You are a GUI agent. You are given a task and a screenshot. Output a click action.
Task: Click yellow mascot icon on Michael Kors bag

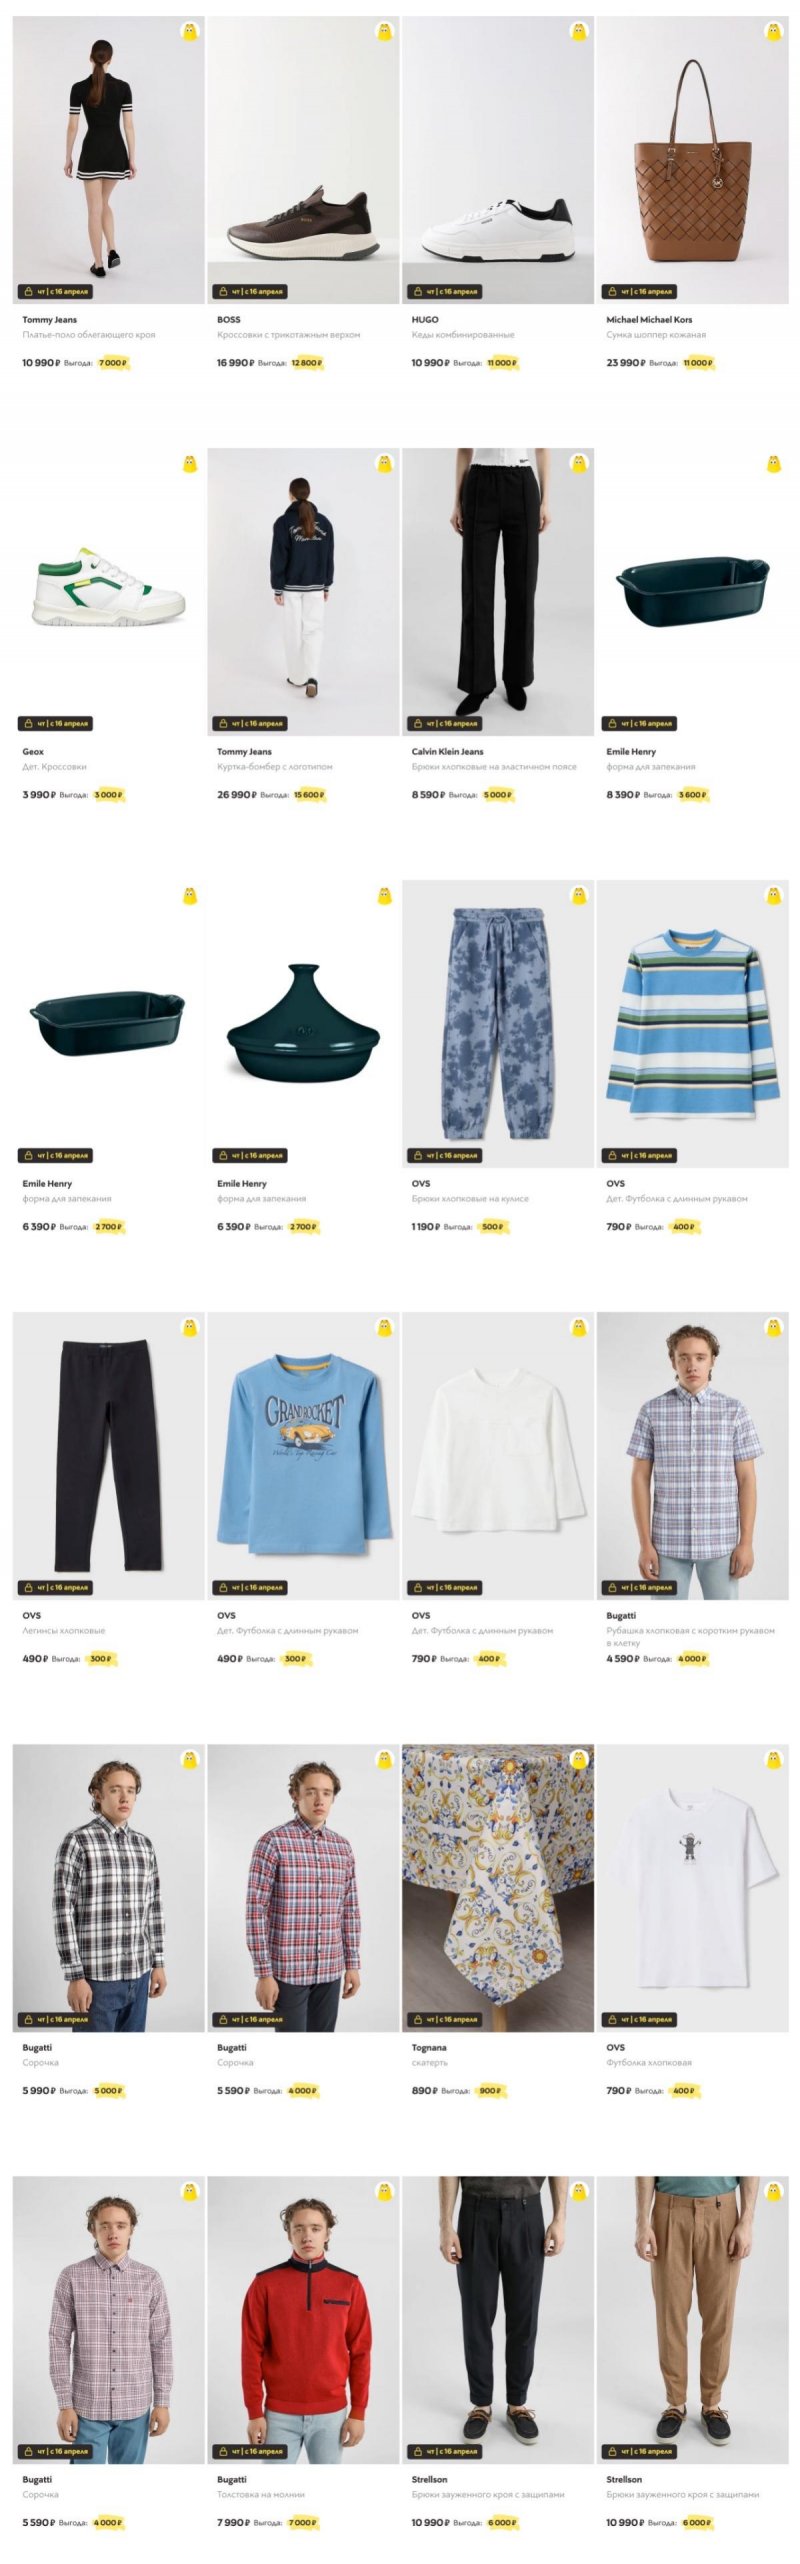click(773, 32)
